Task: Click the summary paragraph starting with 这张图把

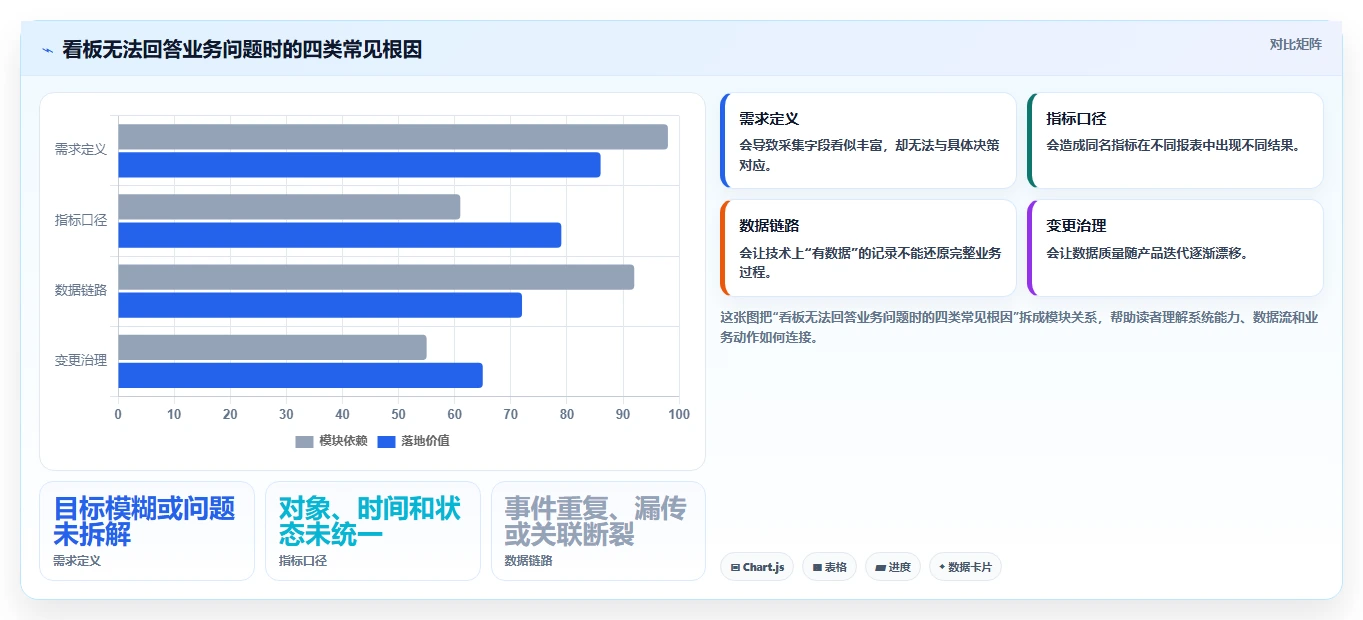Action: [x=1020, y=327]
